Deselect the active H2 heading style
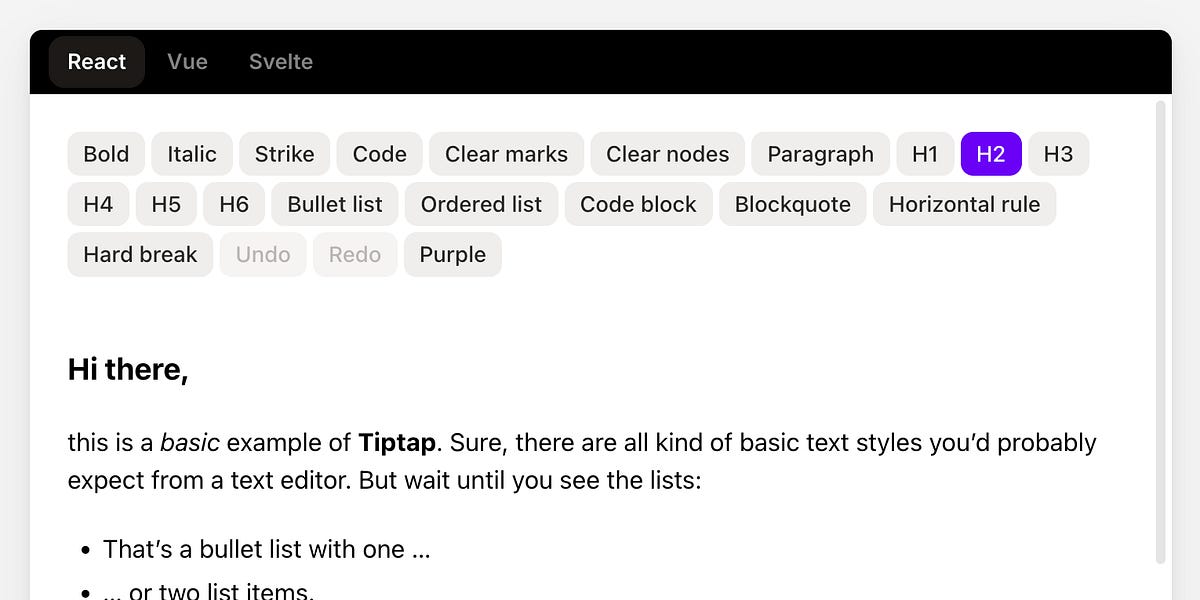The width and height of the screenshot is (1200, 600). coord(991,154)
